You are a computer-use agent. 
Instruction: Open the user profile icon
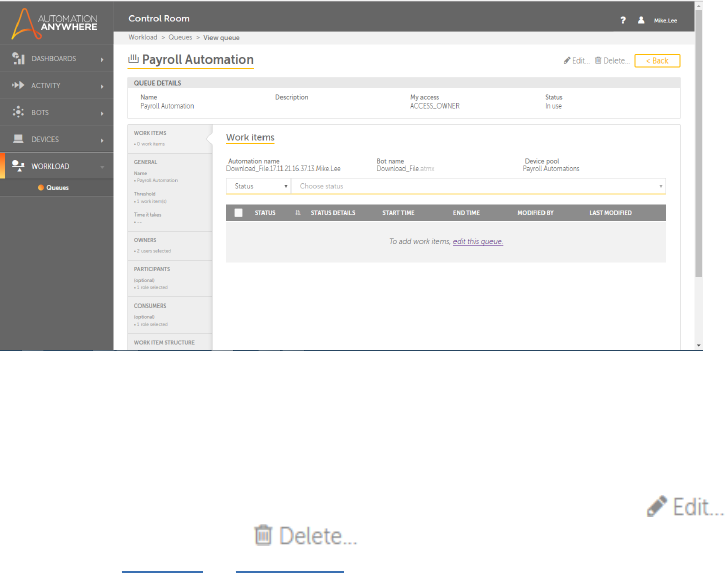(x=641, y=20)
